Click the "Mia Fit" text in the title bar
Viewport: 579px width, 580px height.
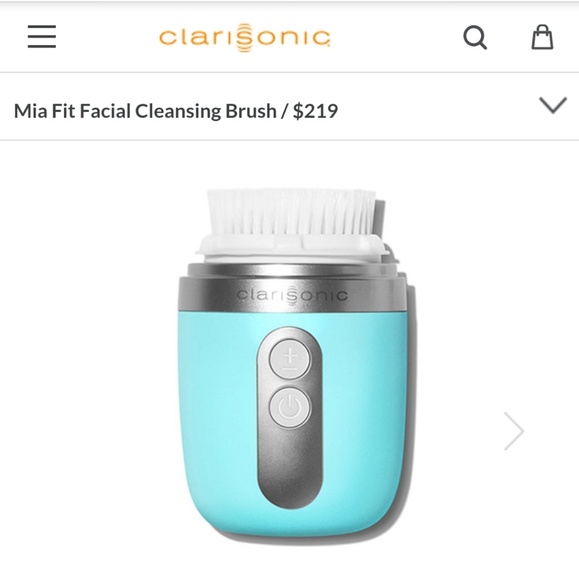[46, 111]
